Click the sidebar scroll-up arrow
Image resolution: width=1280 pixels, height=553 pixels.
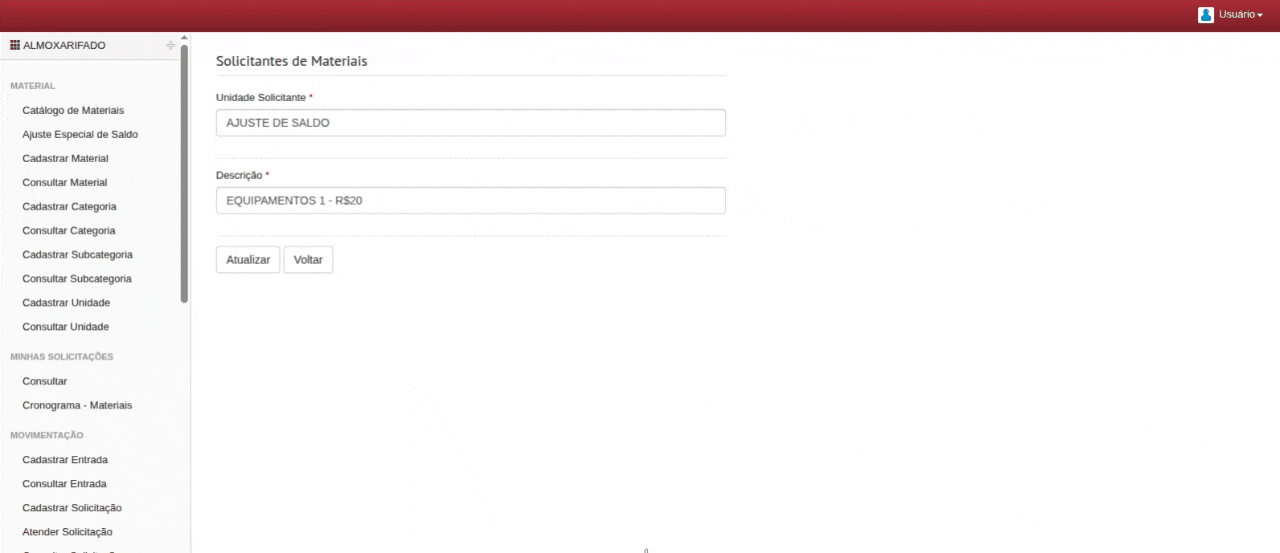point(184,38)
